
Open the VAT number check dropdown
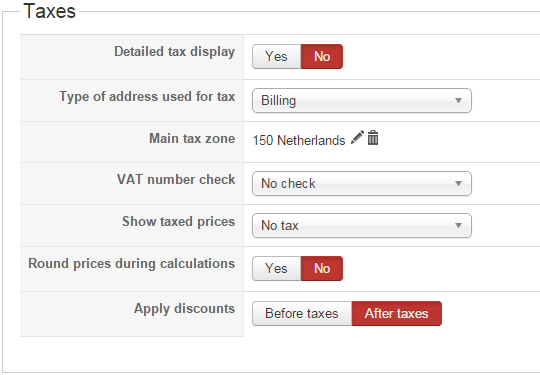(362, 184)
